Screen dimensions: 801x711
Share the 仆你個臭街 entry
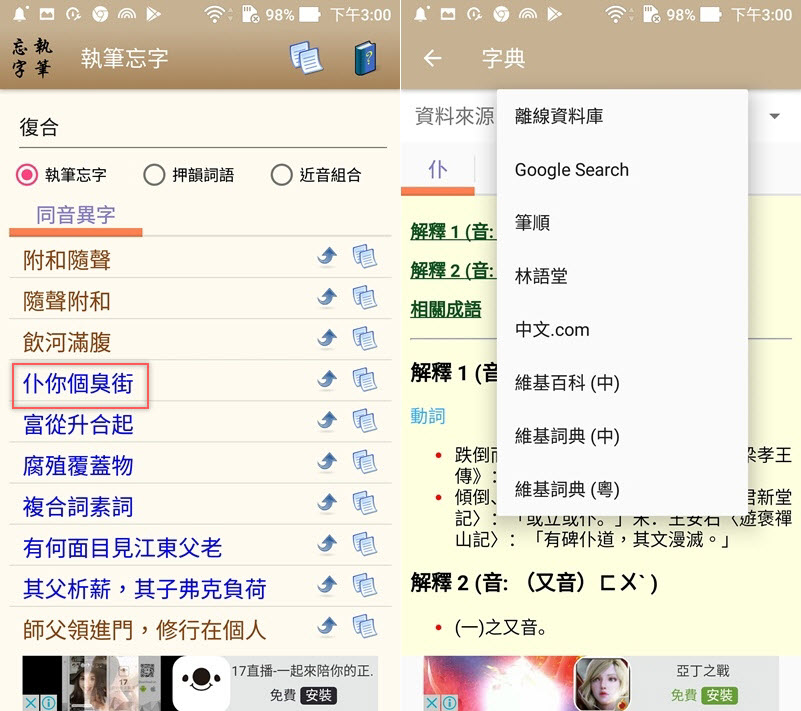pyautogui.click(x=327, y=378)
